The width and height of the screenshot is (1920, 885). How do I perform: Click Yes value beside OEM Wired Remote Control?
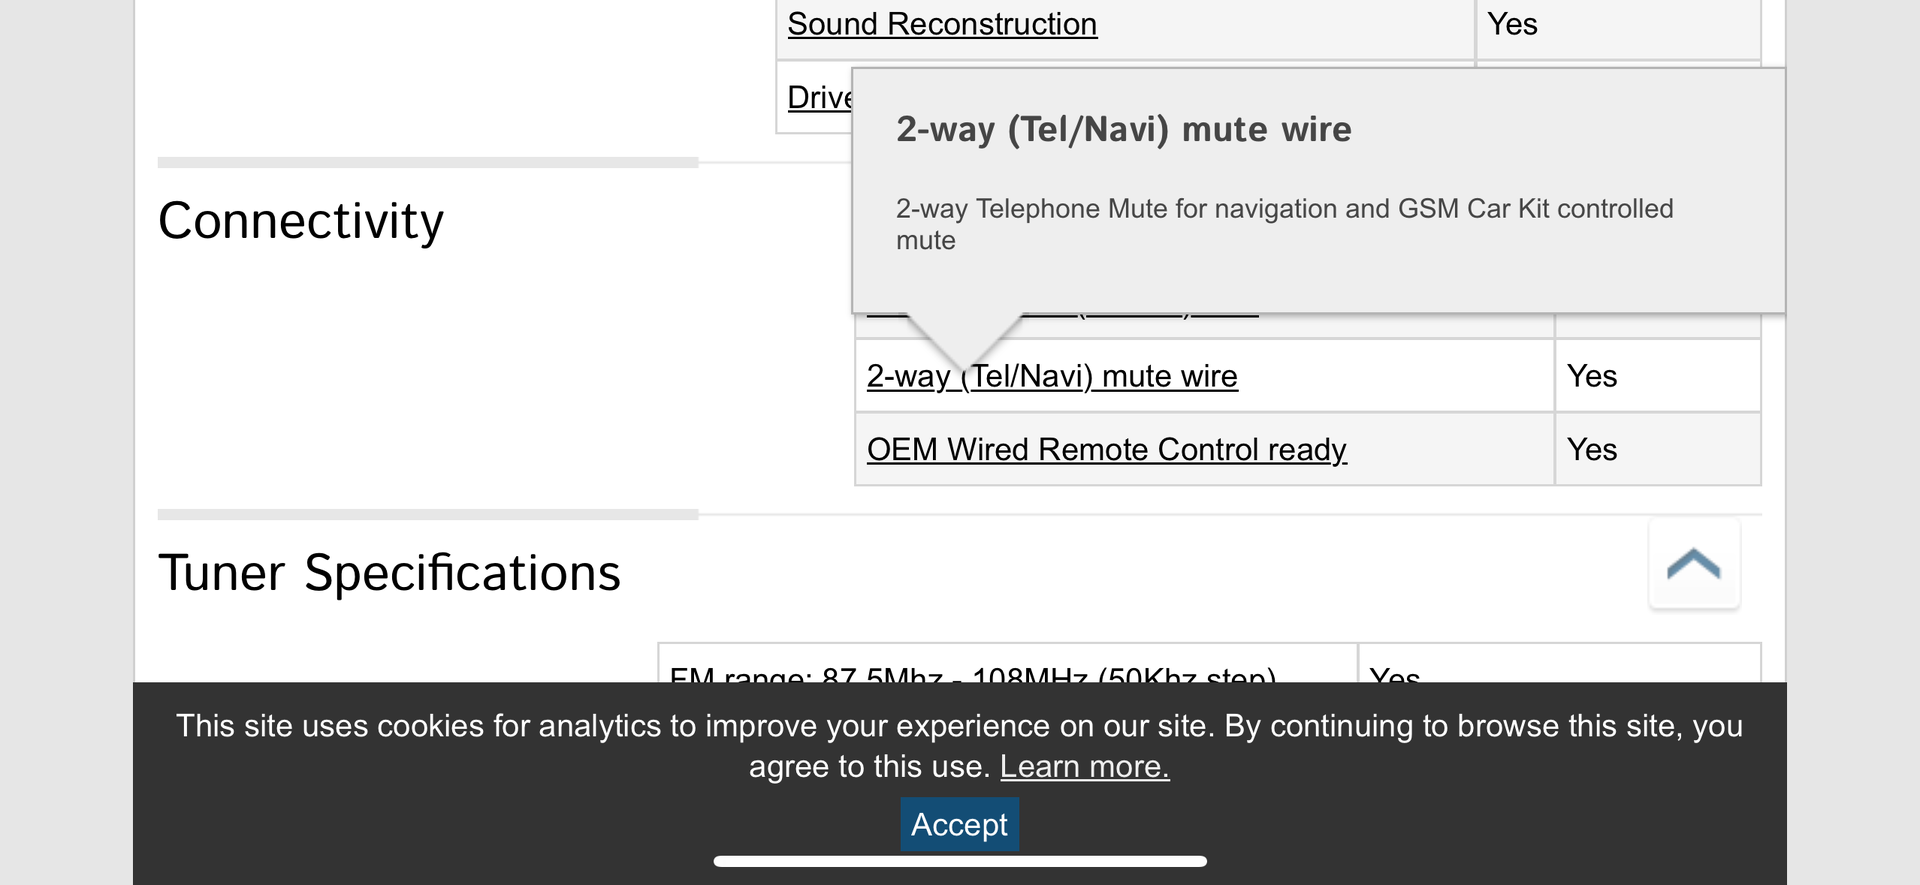pyautogui.click(x=1592, y=450)
